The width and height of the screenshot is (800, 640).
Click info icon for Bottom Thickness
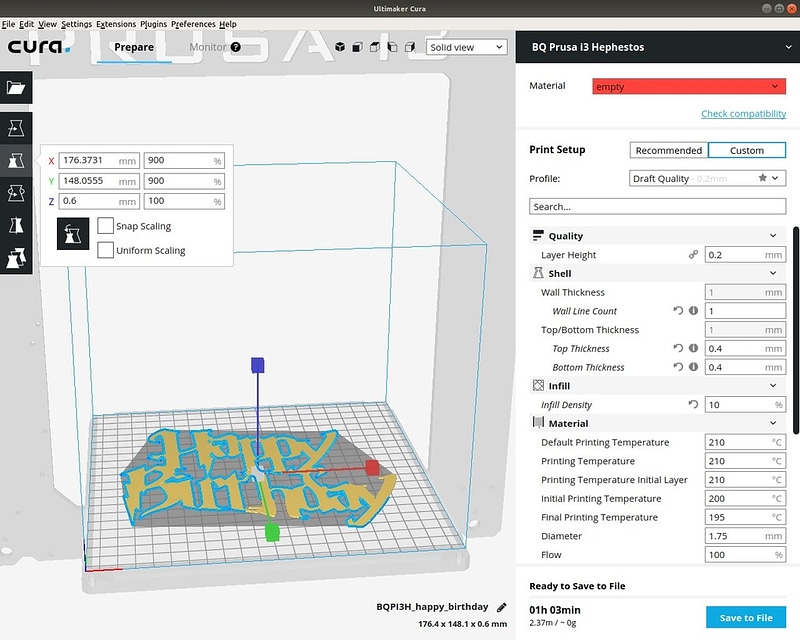tap(693, 366)
